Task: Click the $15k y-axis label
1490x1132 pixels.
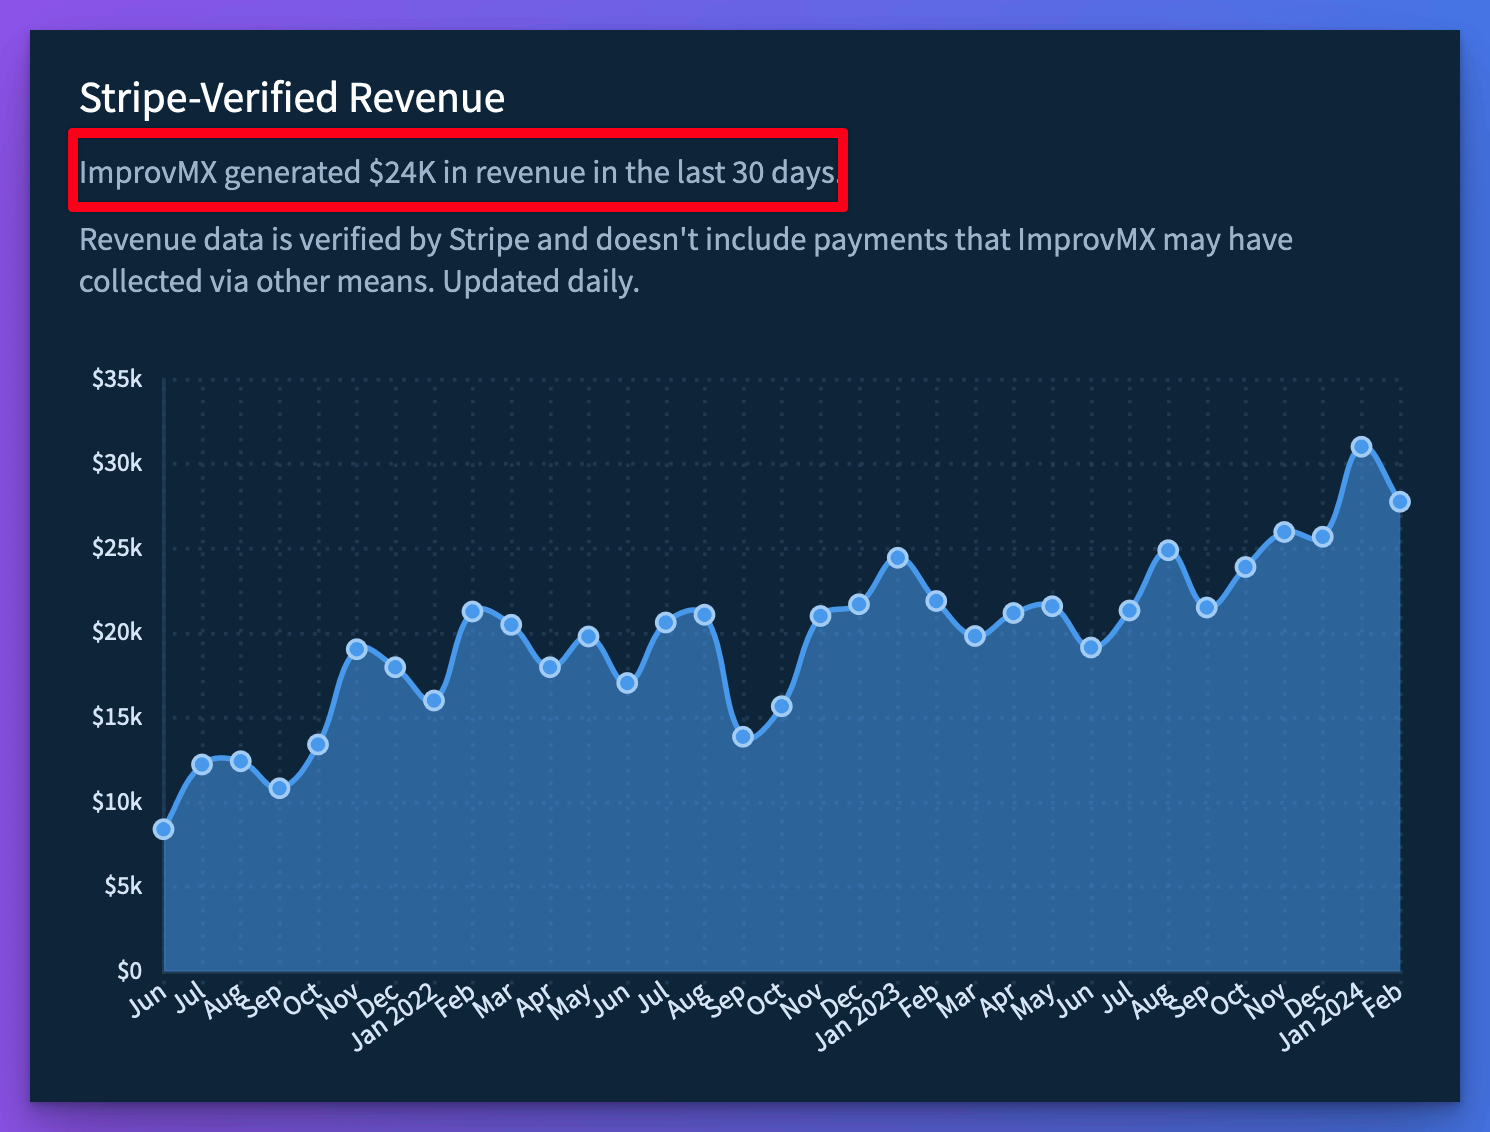Action: pyautogui.click(x=117, y=717)
